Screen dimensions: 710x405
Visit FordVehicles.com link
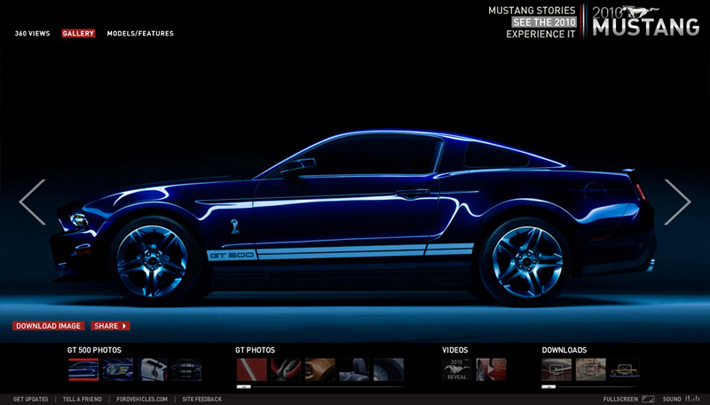coord(142,399)
